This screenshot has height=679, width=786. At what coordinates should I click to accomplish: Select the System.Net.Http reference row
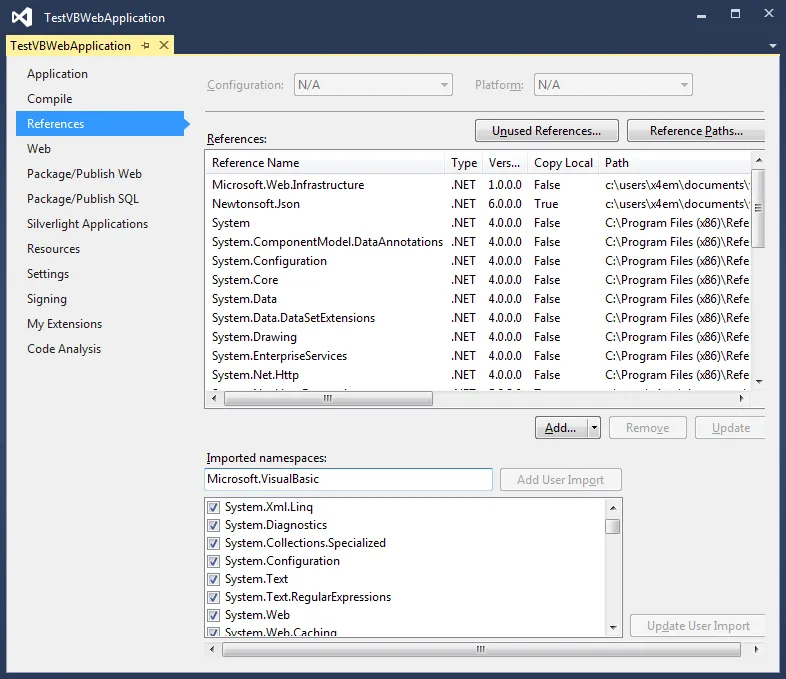478,375
